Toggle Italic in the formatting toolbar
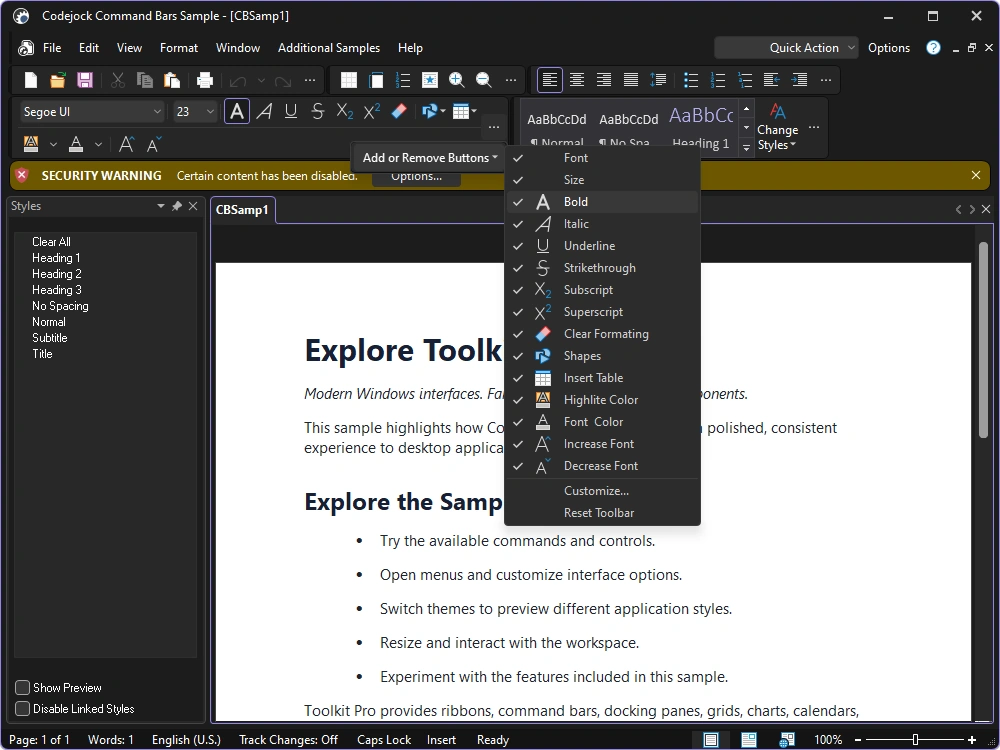 [264, 112]
